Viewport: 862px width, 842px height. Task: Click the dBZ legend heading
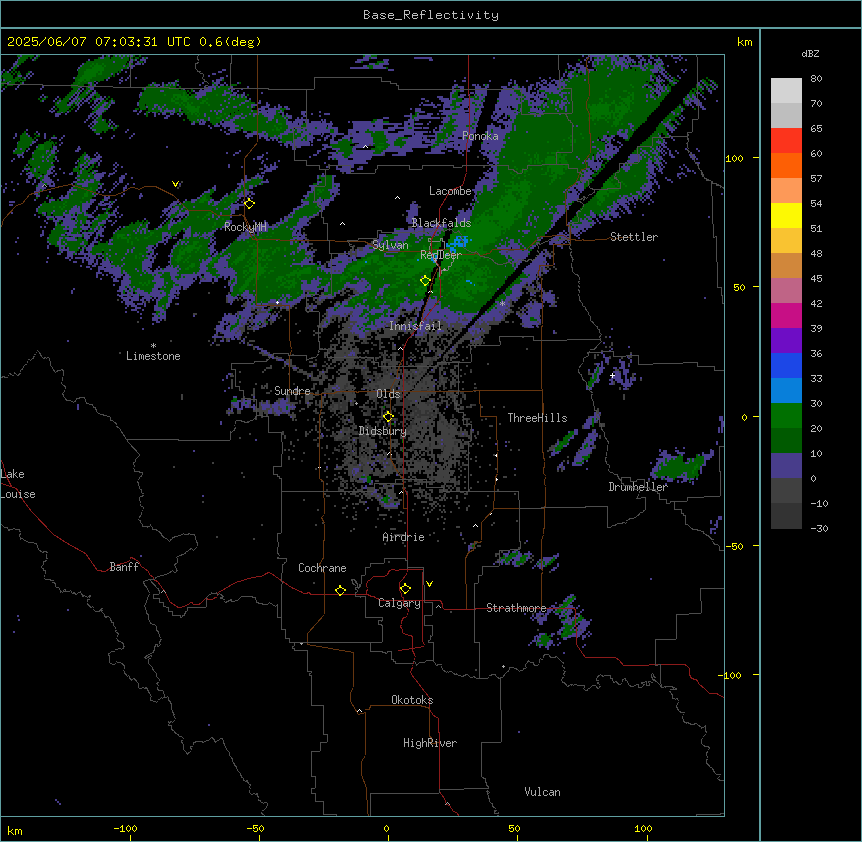click(x=810, y=54)
